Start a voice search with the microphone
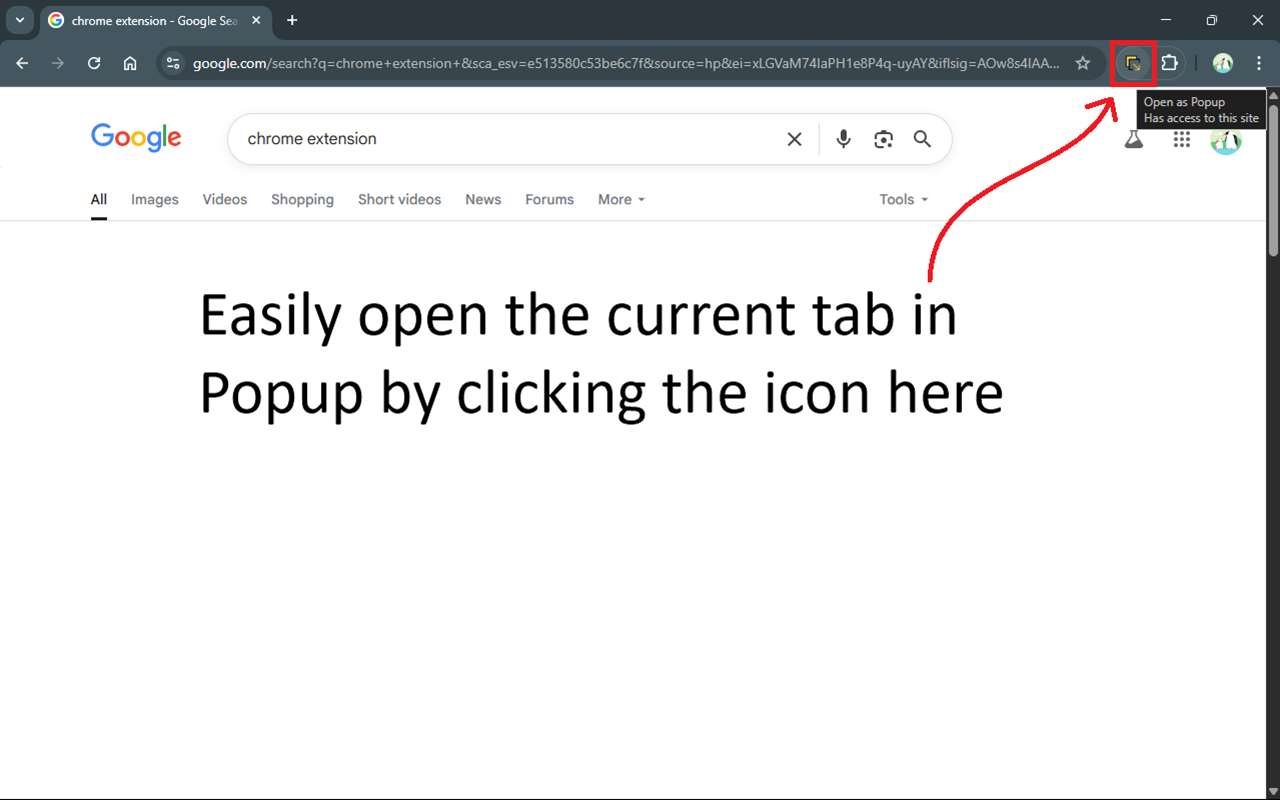Viewport: 1280px width, 800px height. tap(843, 139)
